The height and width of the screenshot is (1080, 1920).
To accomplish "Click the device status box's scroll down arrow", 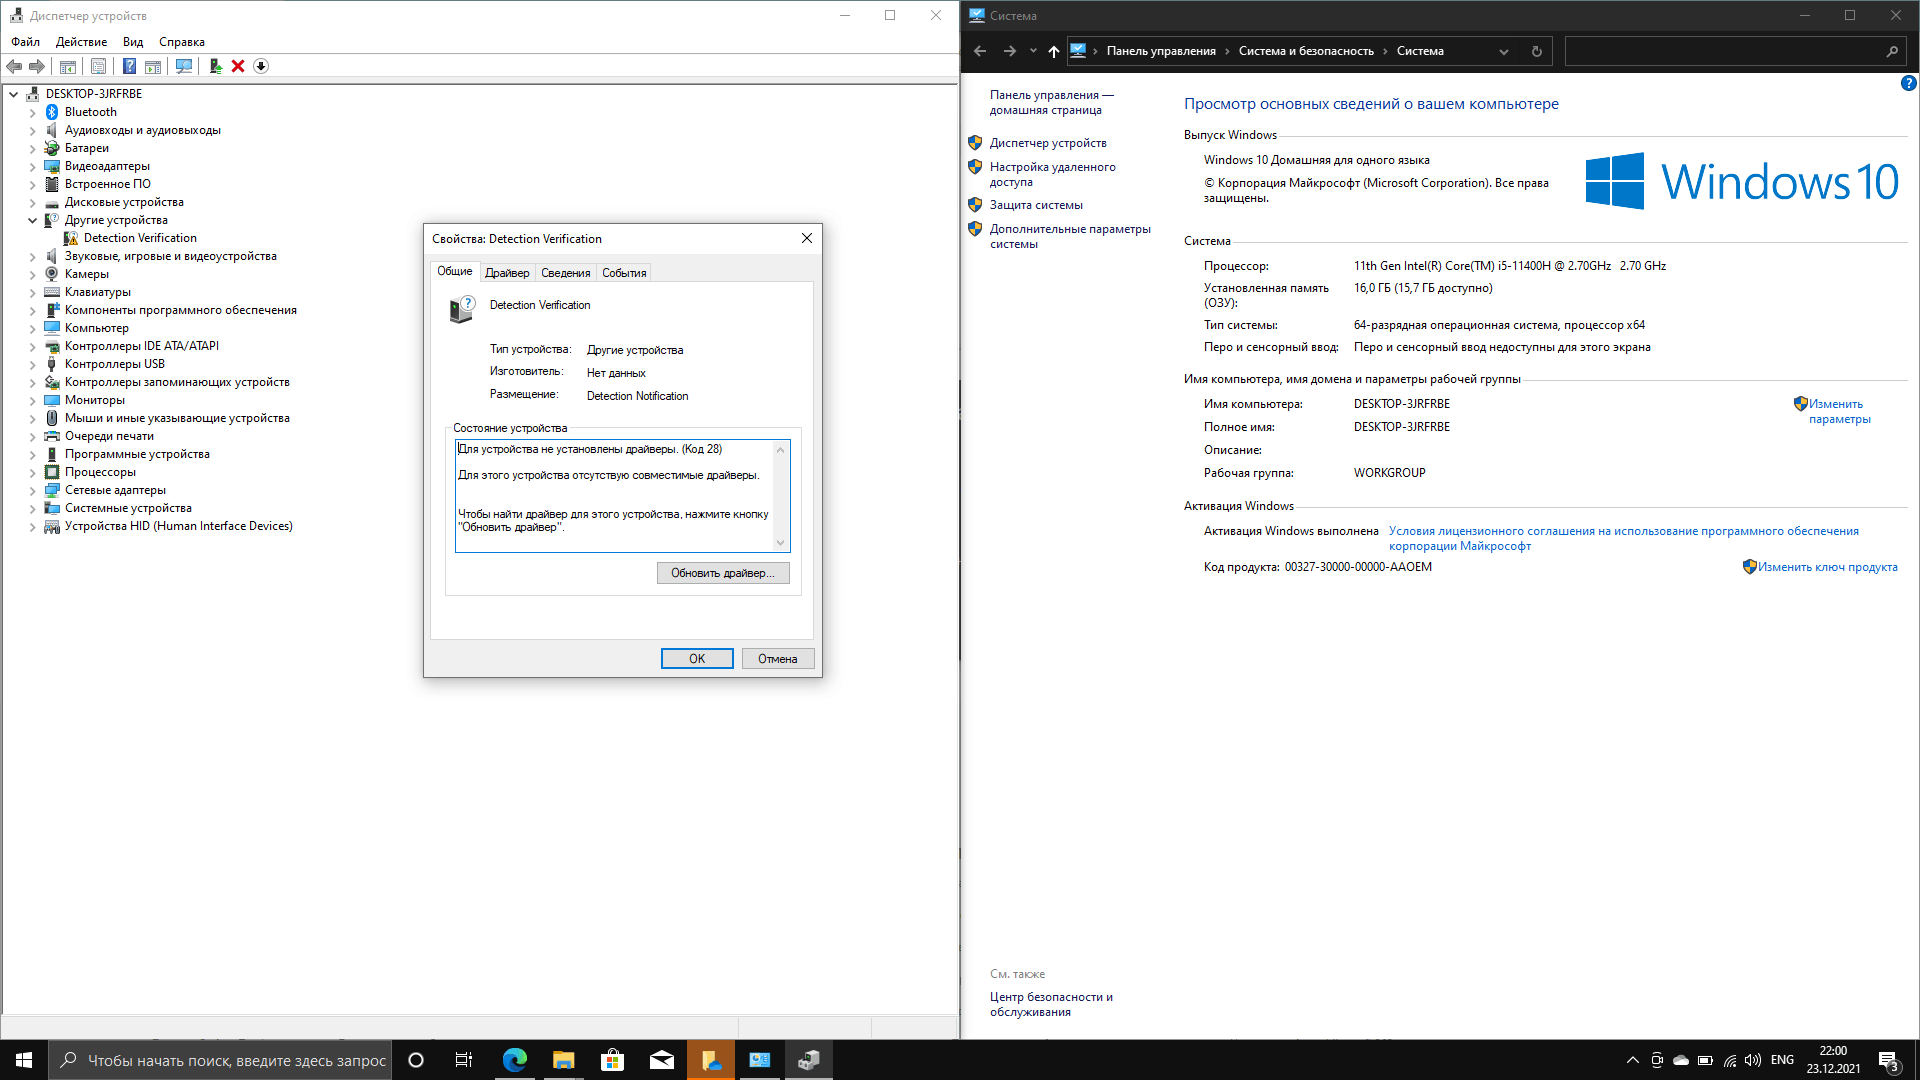I will [x=781, y=543].
